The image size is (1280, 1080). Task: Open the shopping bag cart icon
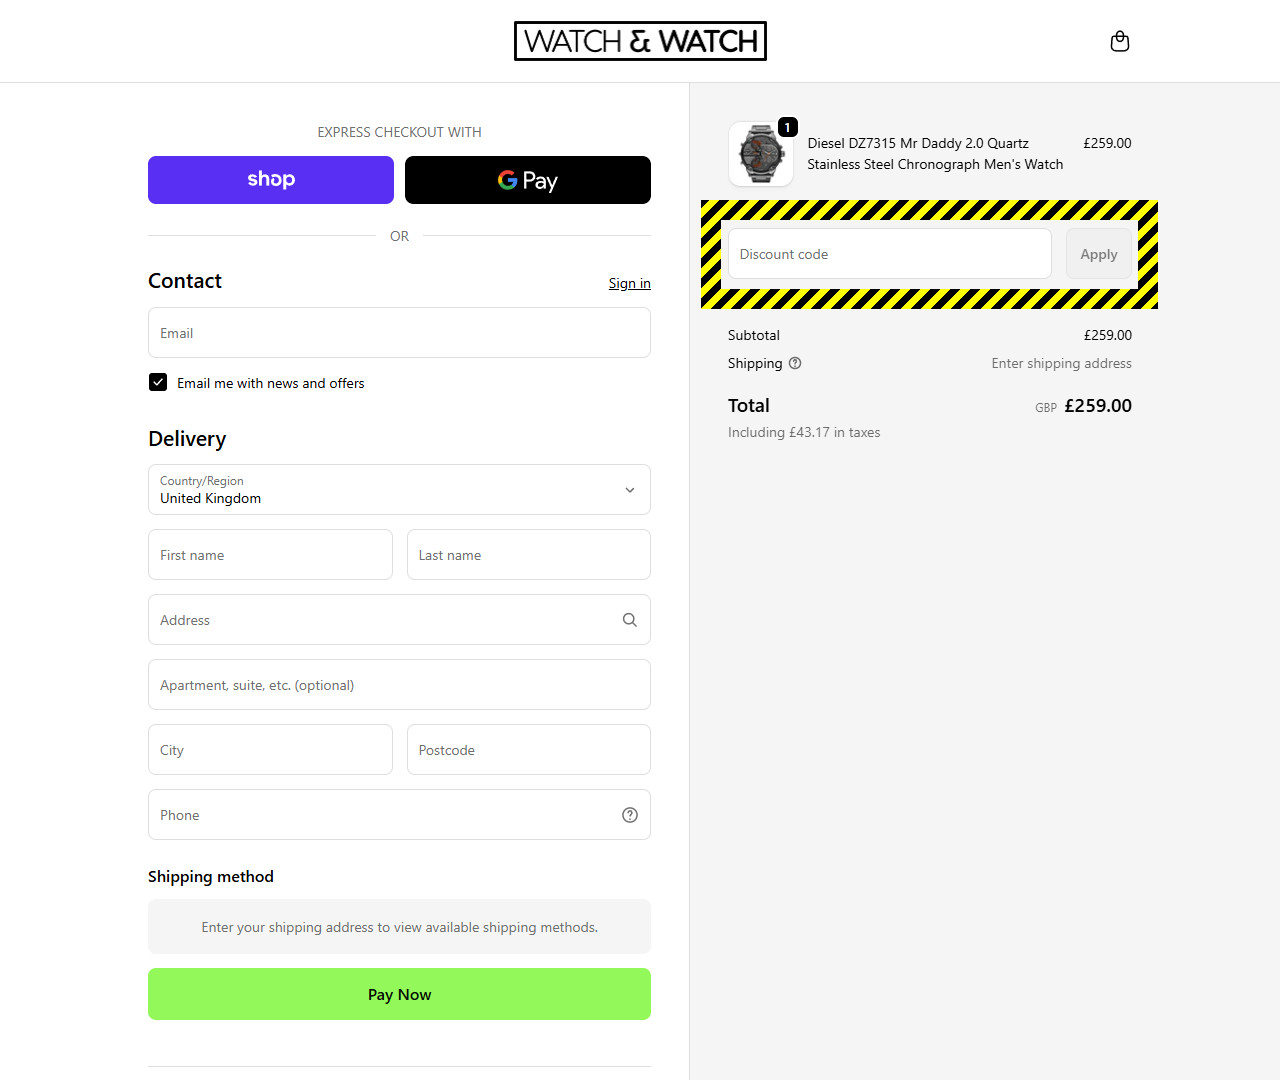click(1120, 41)
